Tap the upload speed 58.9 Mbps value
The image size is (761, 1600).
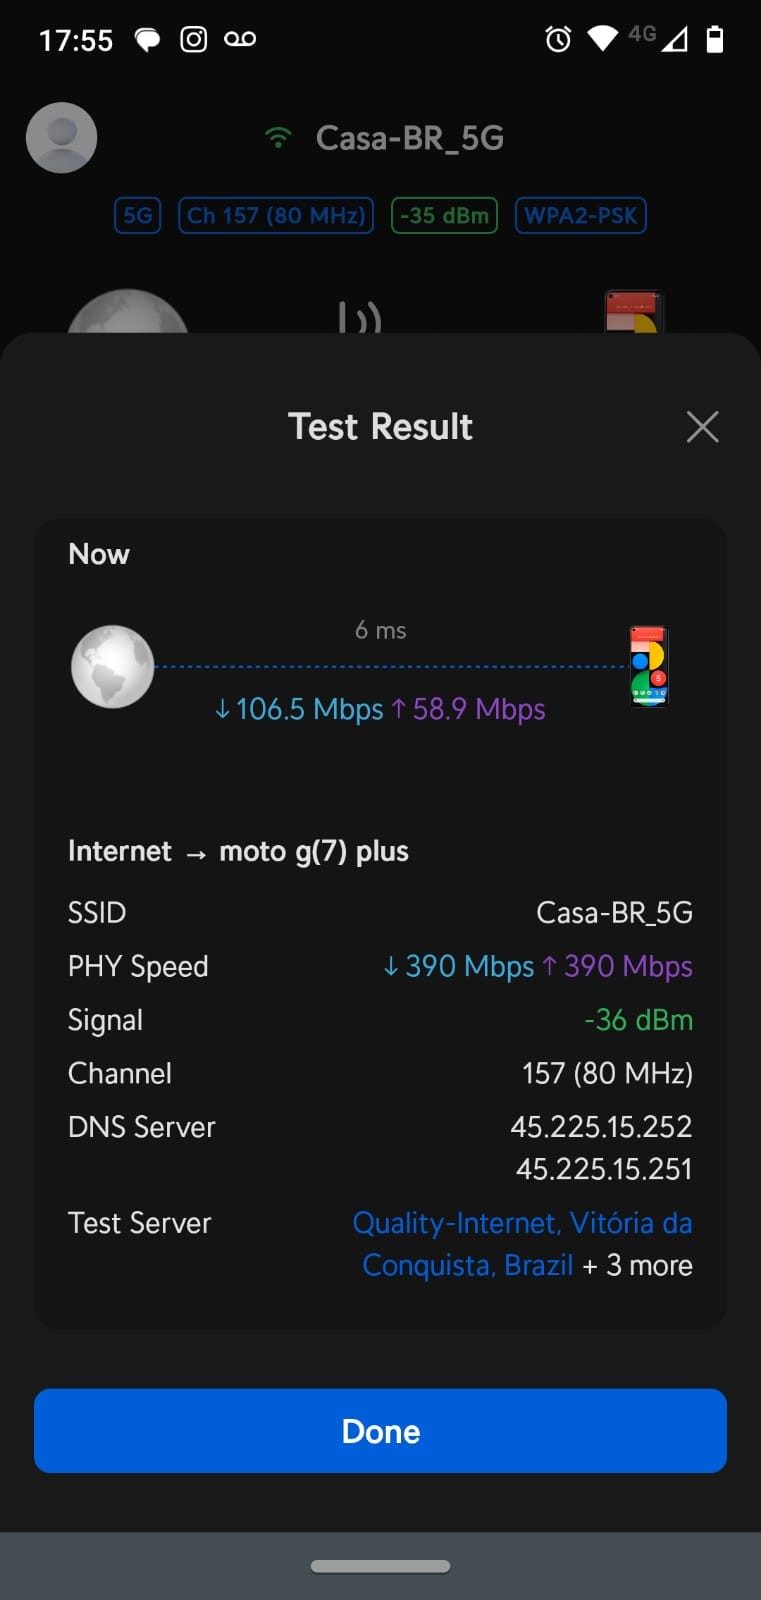[468, 709]
